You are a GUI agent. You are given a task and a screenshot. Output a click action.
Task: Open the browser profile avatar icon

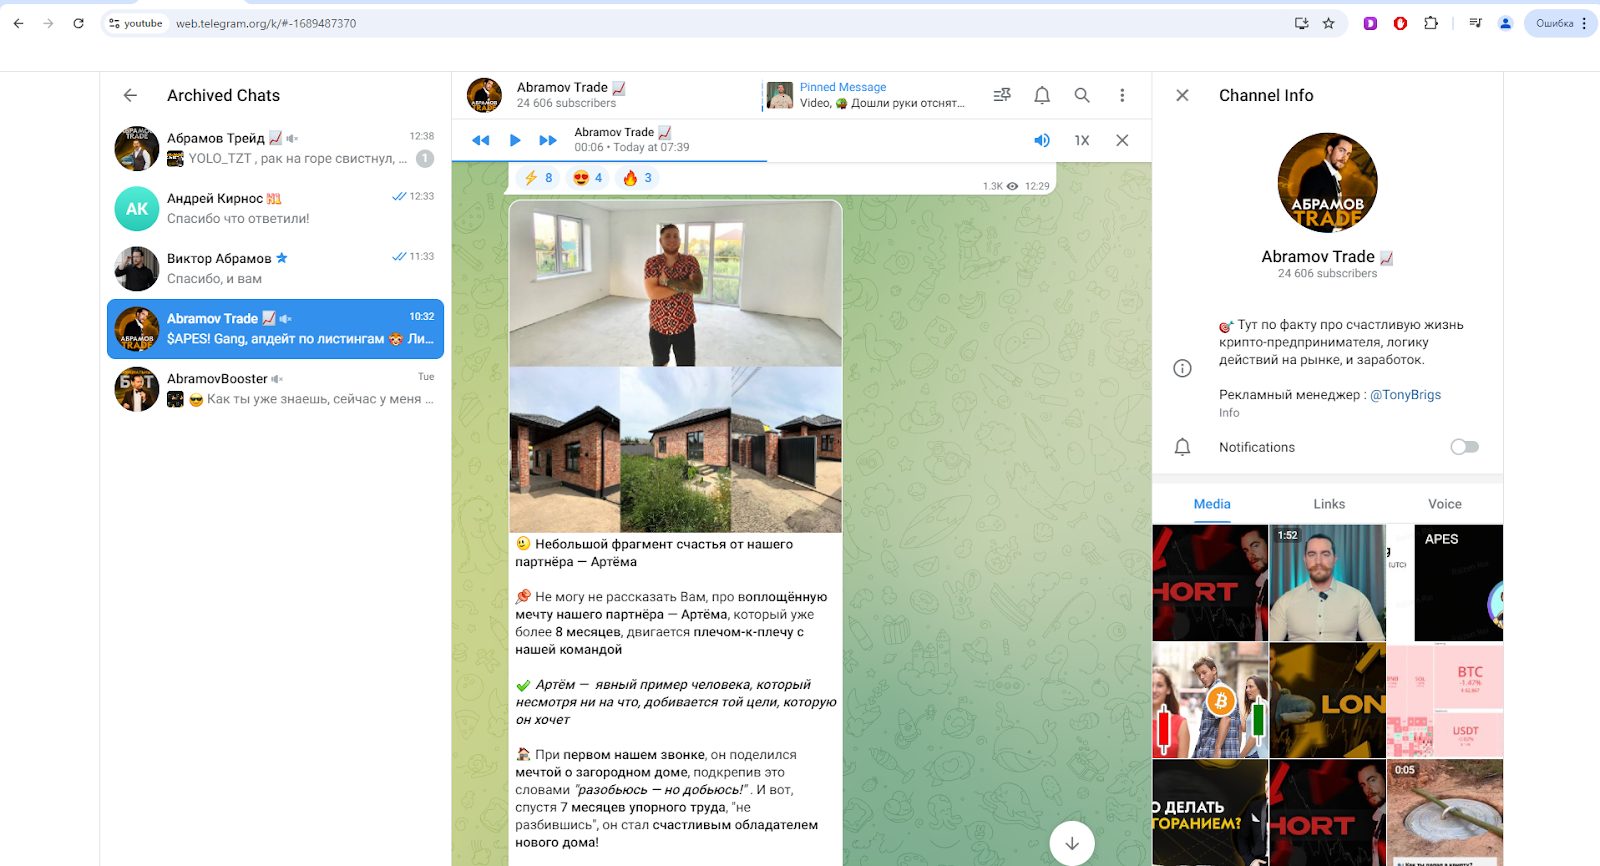point(1505,23)
